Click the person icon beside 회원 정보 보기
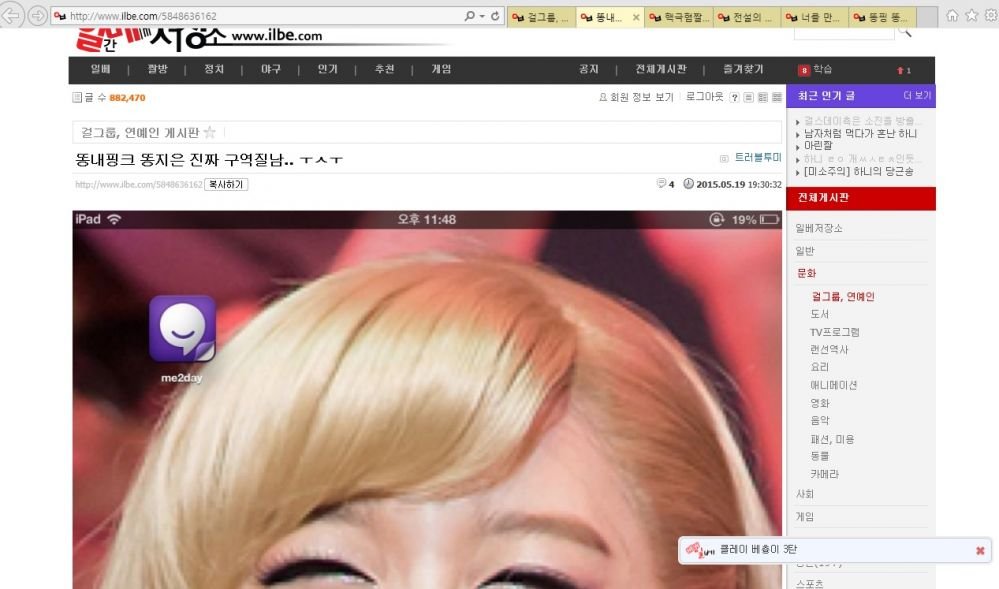This screenshot has height=589, width=999. pyautogui.click(x=603, y=98)
